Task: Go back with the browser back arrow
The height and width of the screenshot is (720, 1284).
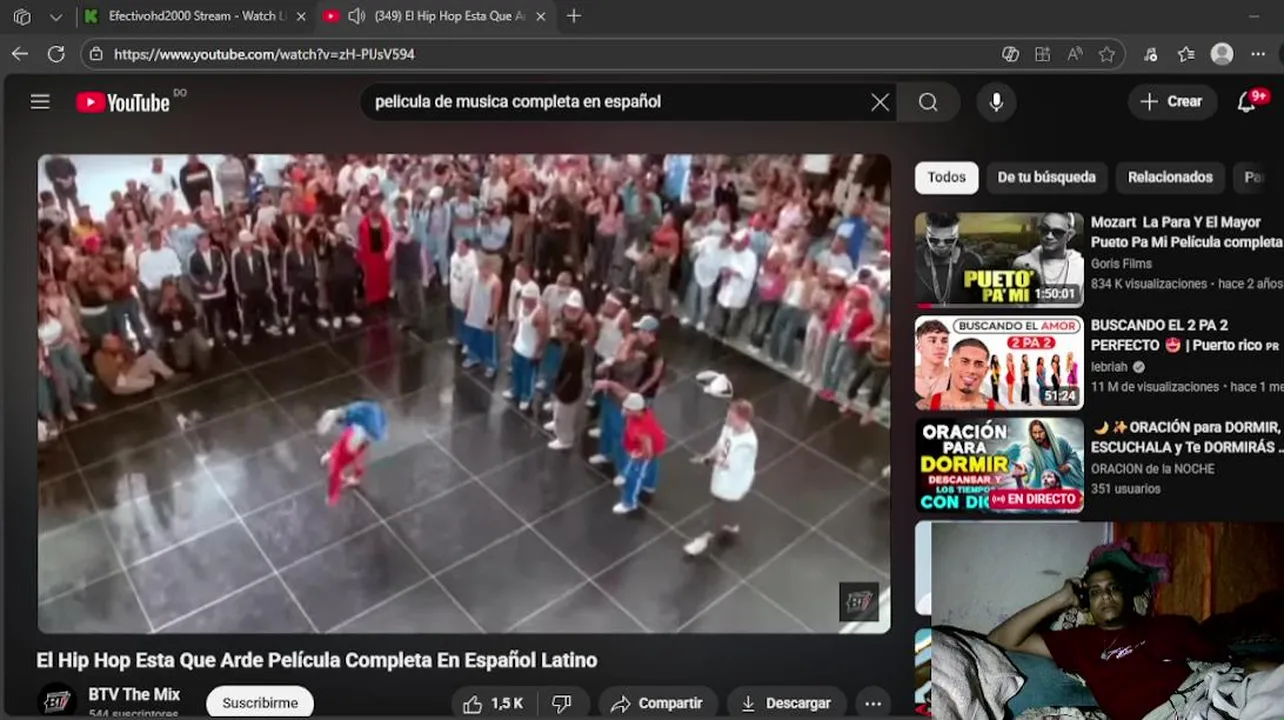Action: click(x=20, y=54)
